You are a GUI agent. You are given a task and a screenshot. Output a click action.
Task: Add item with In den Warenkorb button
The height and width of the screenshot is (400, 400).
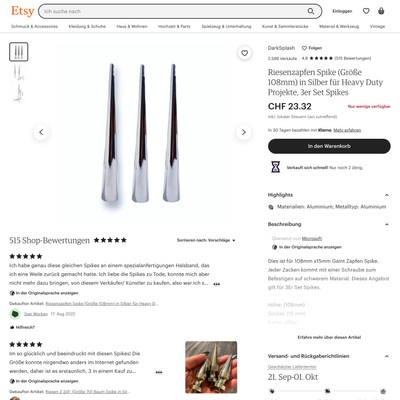(329, 146)
